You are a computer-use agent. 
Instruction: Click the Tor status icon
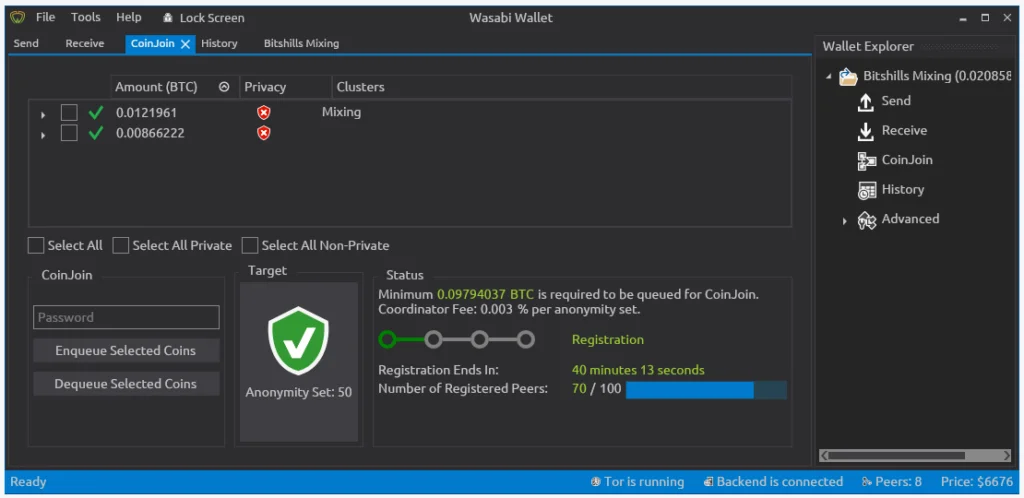click(595, 482)
